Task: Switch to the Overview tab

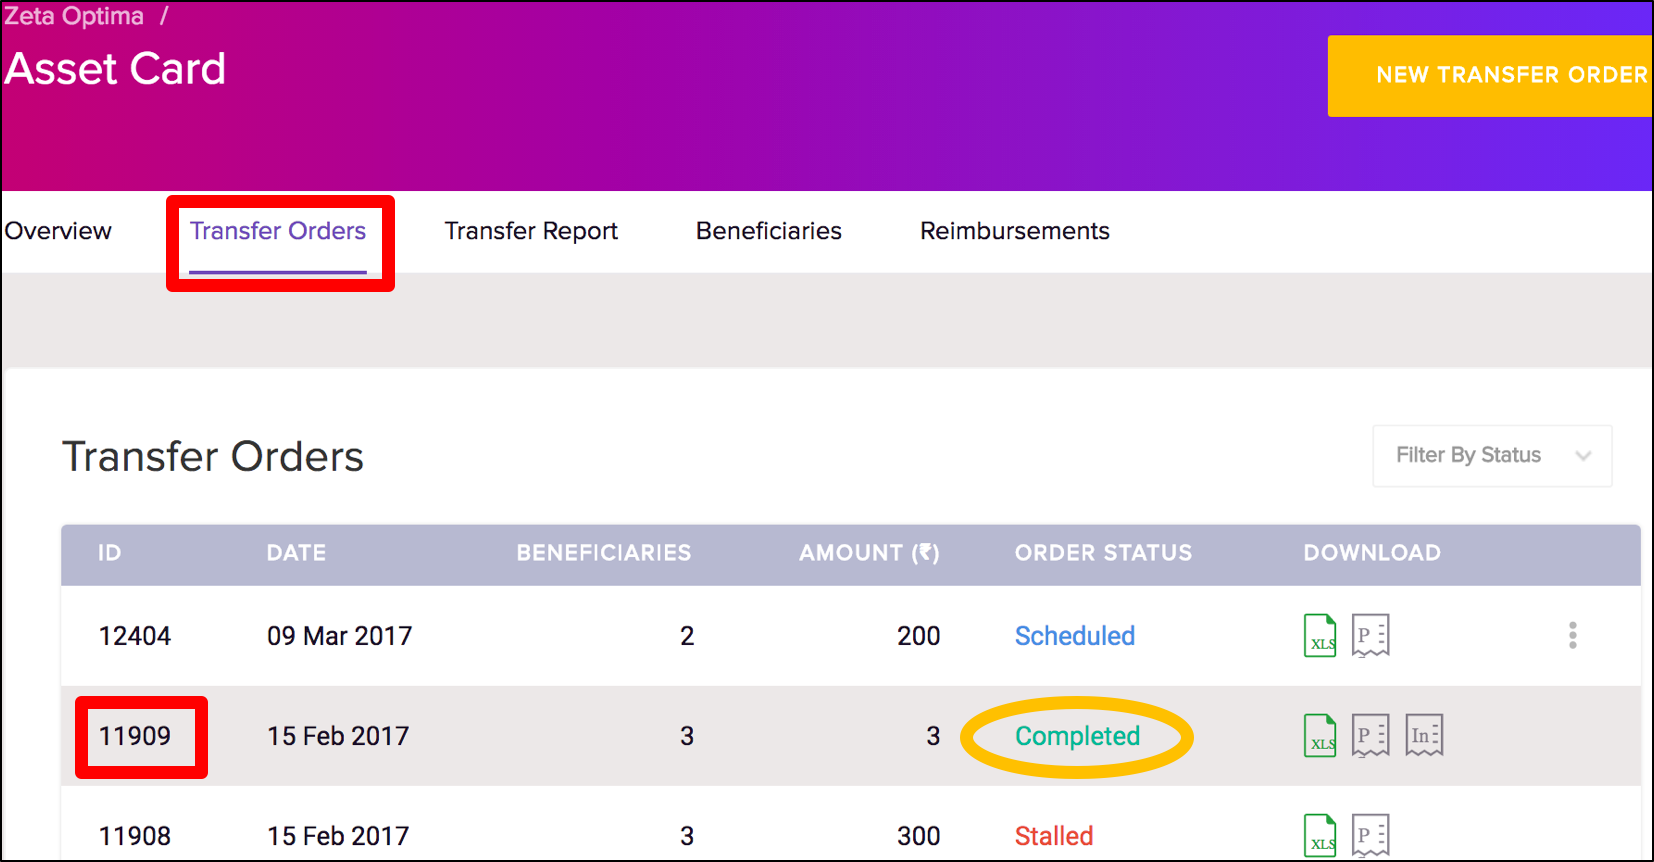Action: 58,231
